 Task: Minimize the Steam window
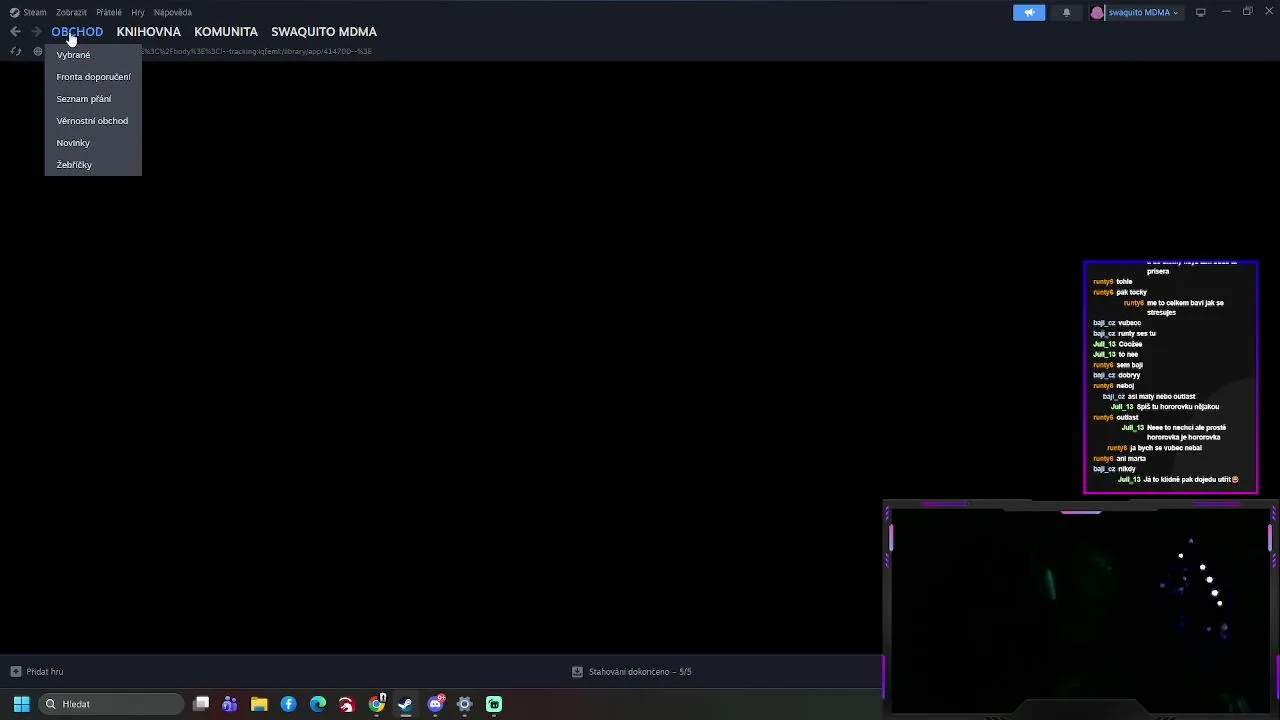click(1226, 12)
